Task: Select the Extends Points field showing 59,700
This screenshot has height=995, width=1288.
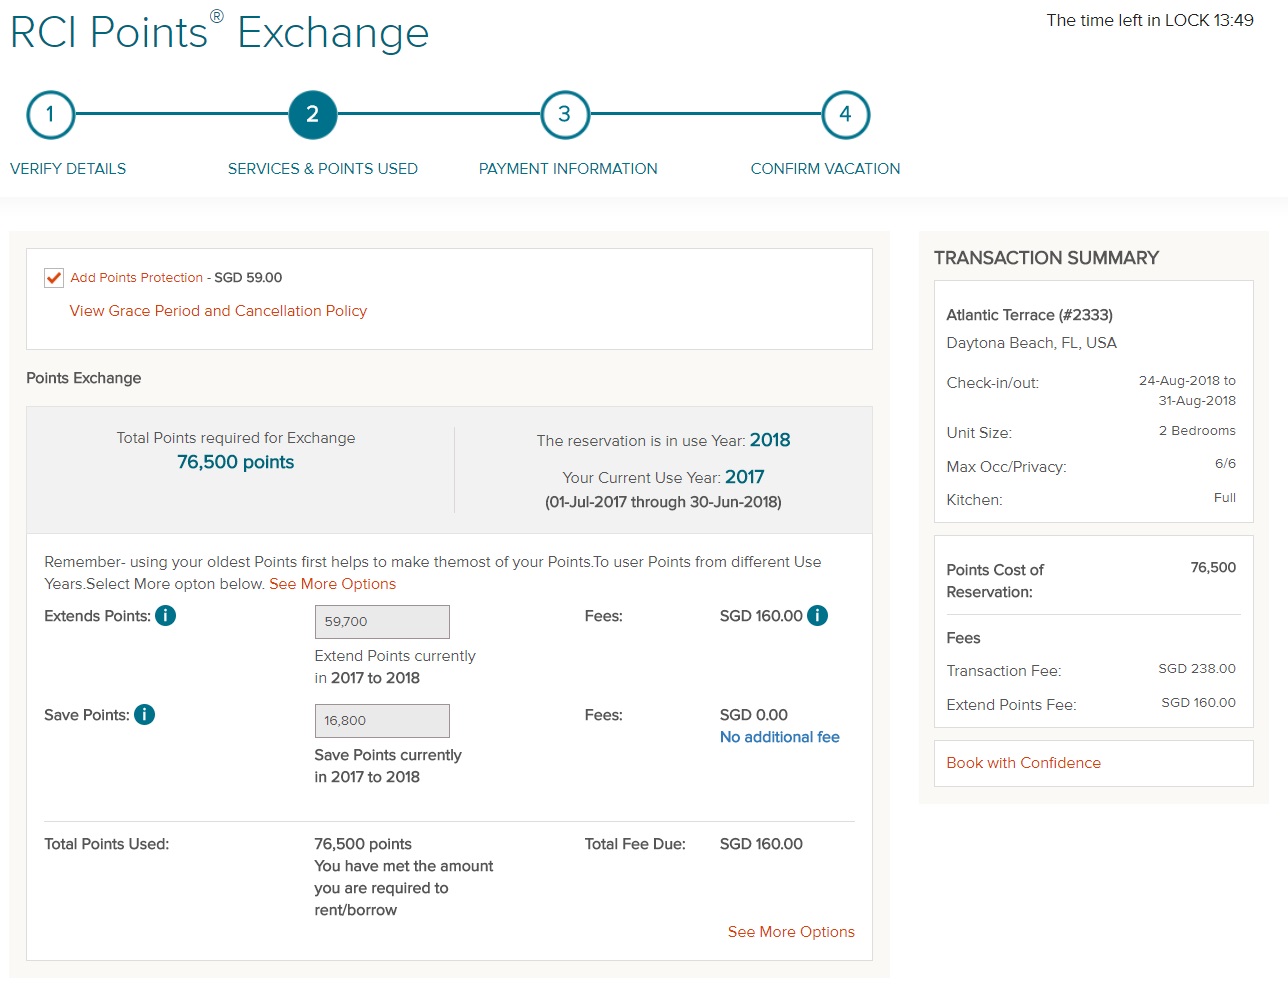Action: pos(382,622)
